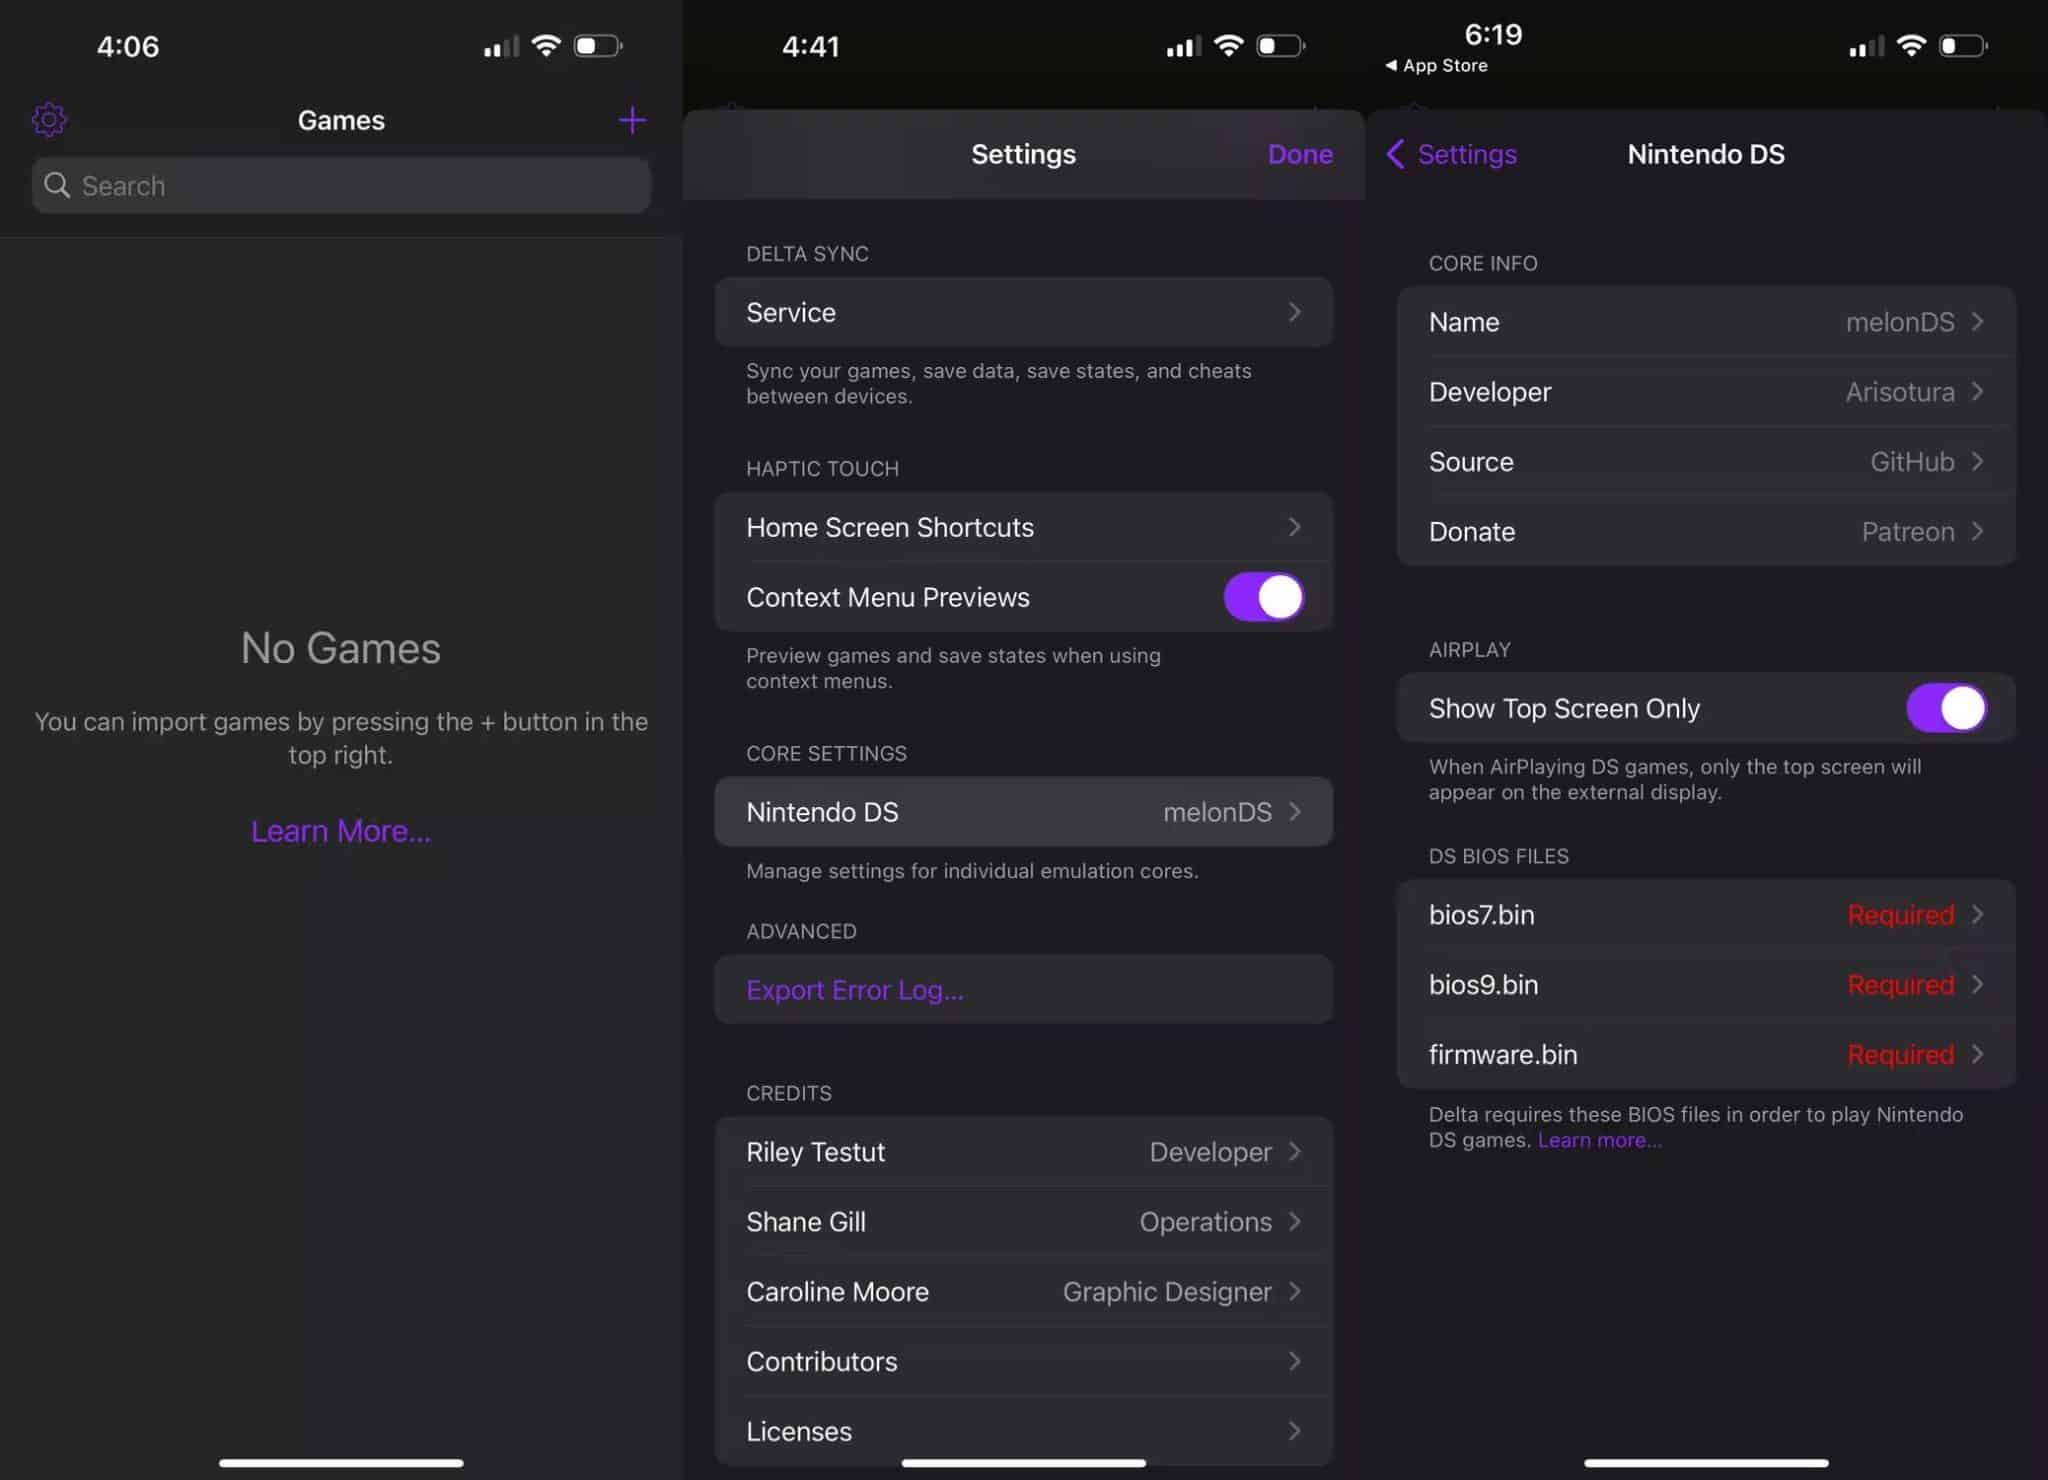Focus the Search field in Games

341,185
